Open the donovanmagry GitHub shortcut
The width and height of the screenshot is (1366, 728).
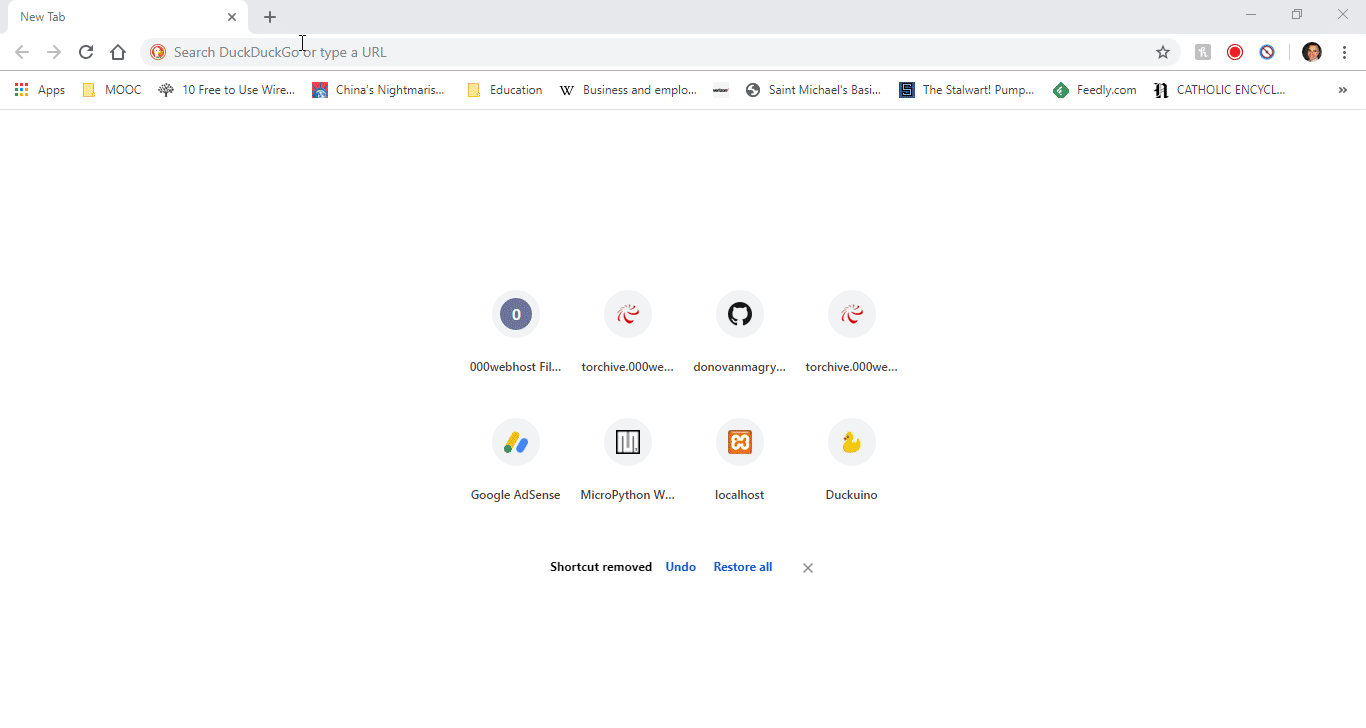739,313
